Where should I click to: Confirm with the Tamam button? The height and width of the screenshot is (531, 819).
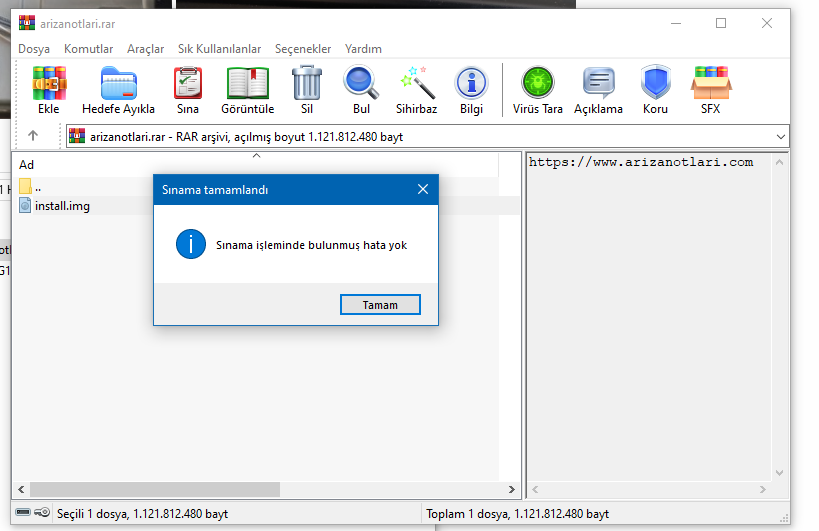coord(380,304)
